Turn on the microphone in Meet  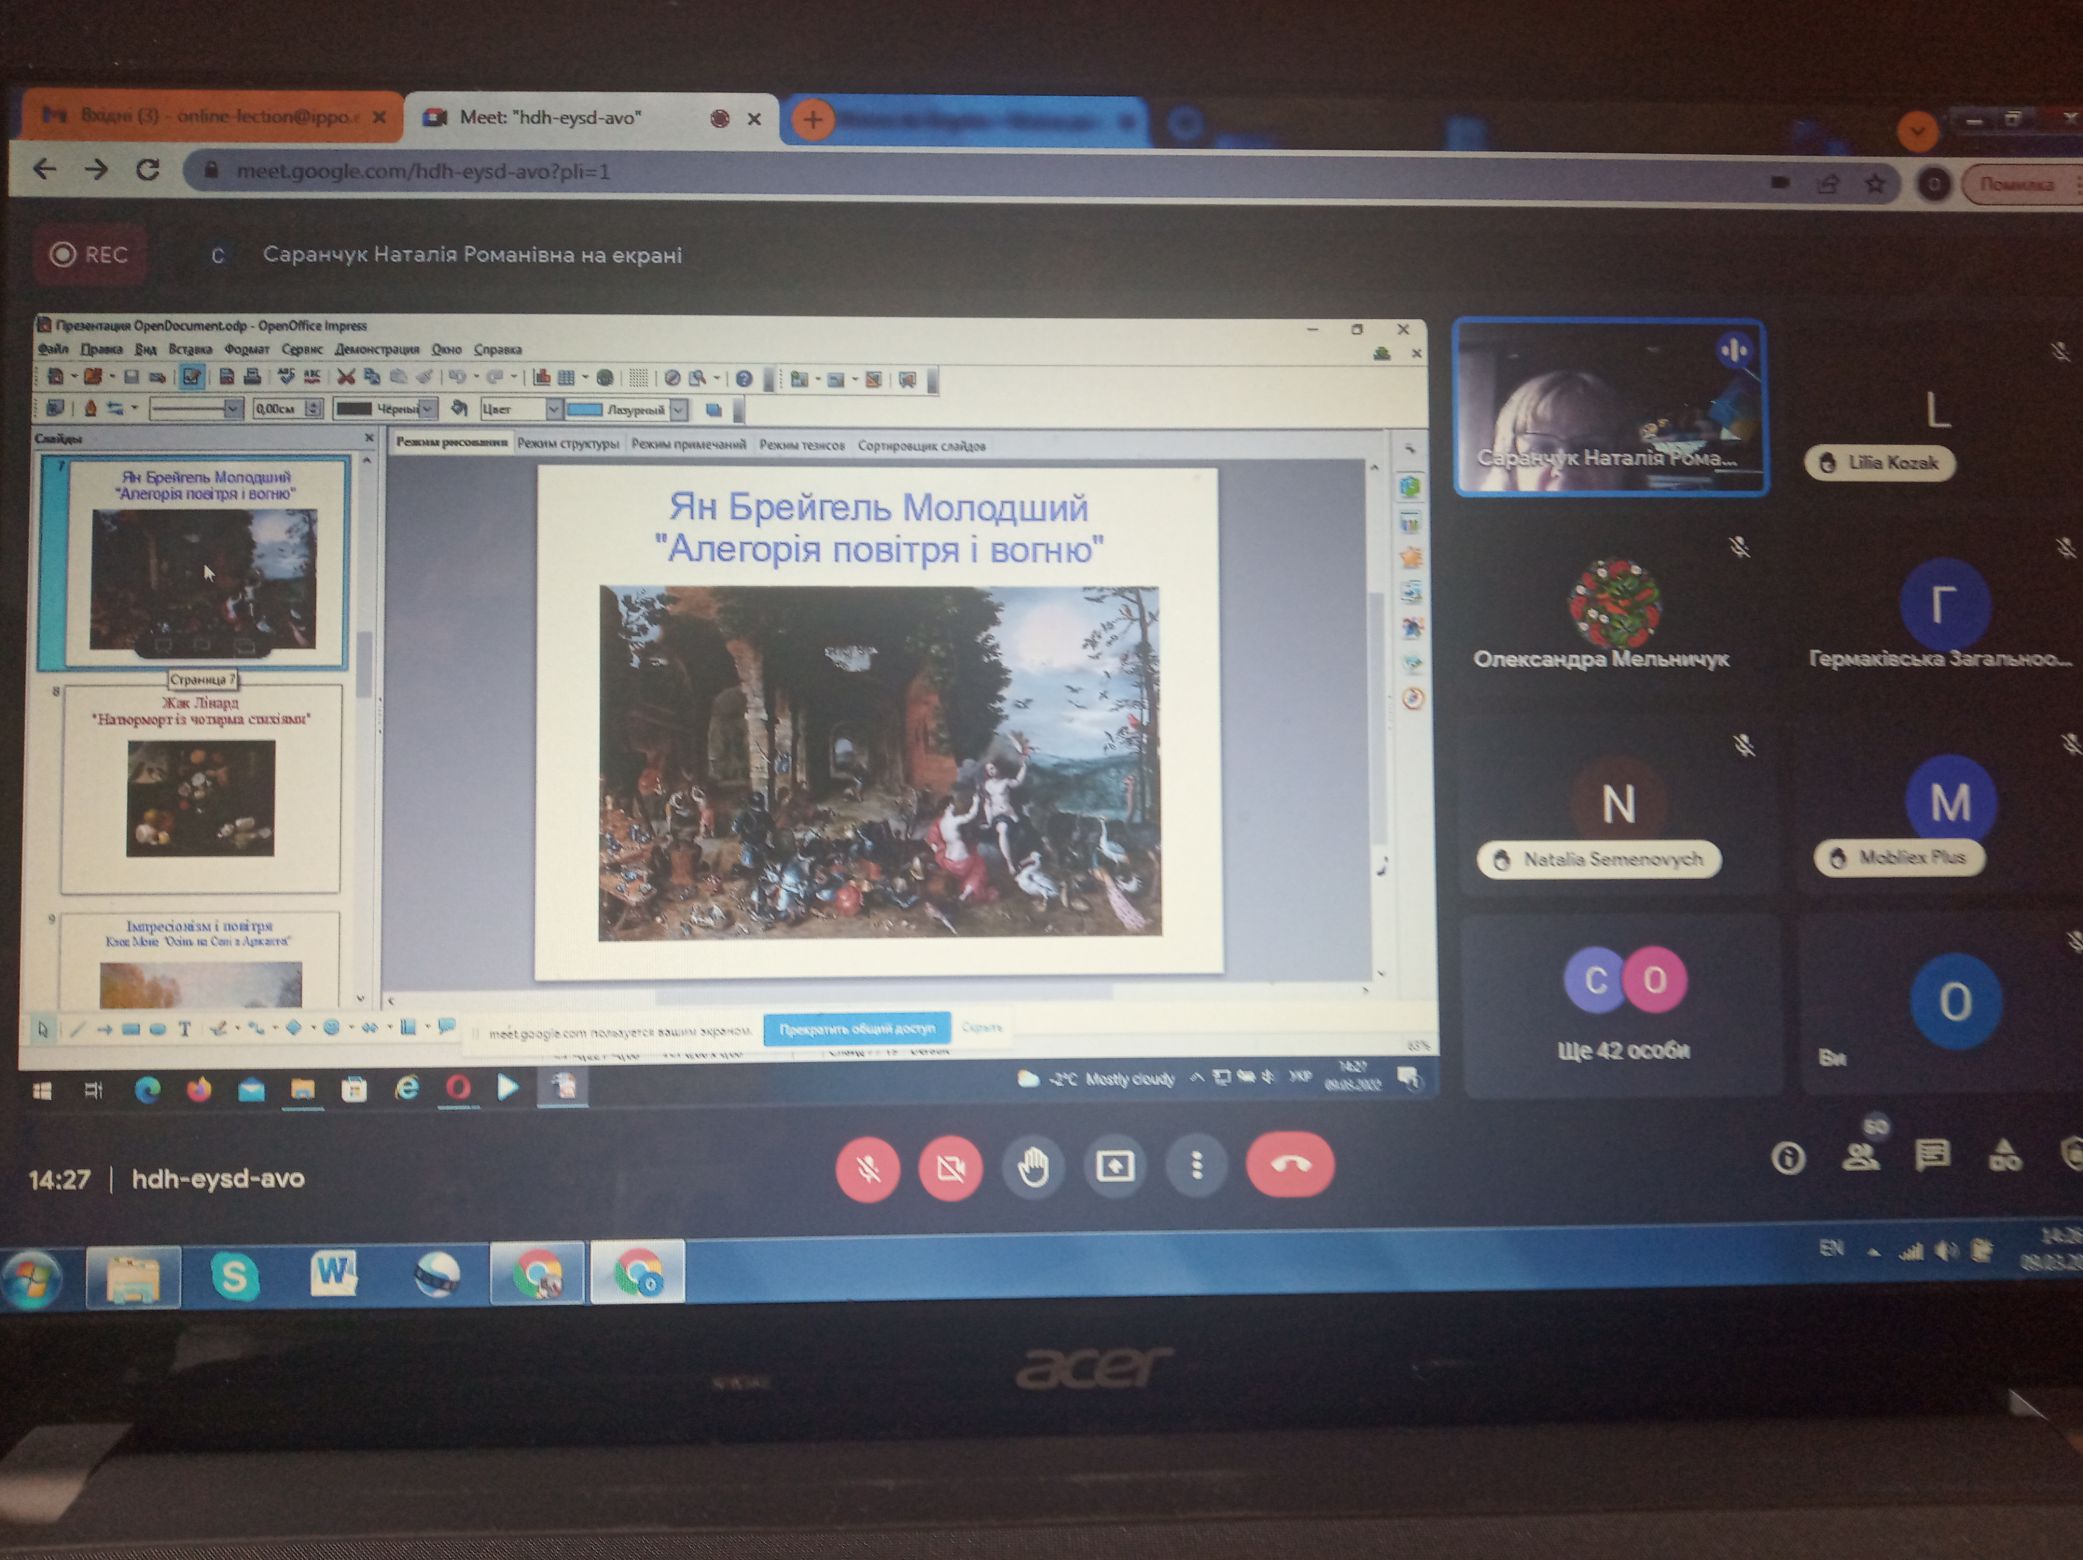[867, 1167]
